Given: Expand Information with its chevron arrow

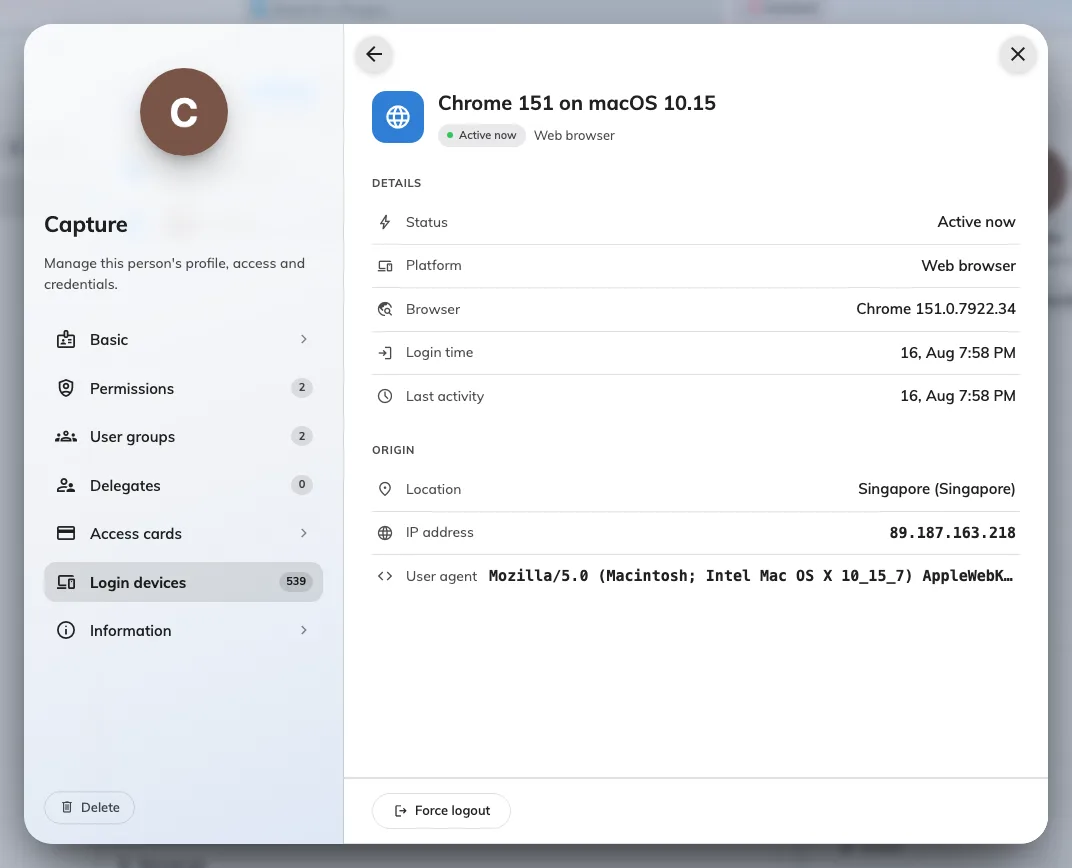Looking at the screenshot, I should pyautogui.click(x=304, y=630).
